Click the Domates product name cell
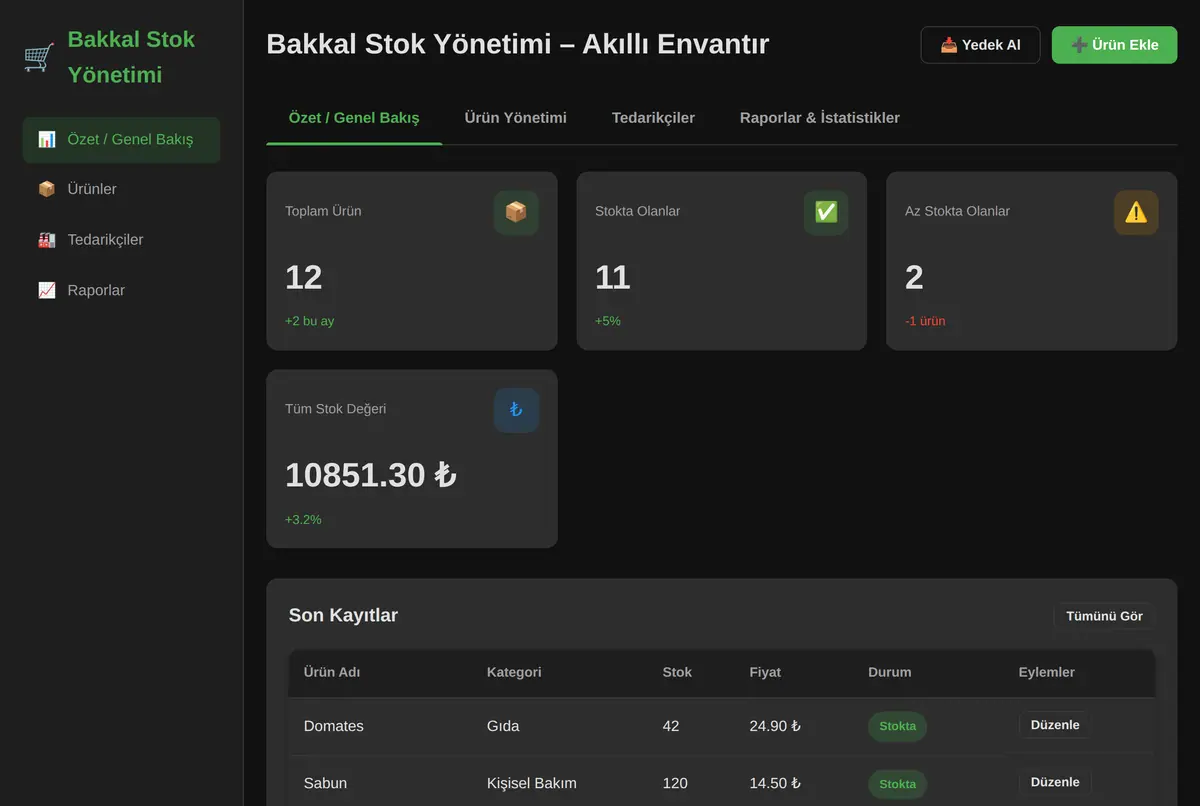This screenshot has height=806, width=1200. [334, 726]
